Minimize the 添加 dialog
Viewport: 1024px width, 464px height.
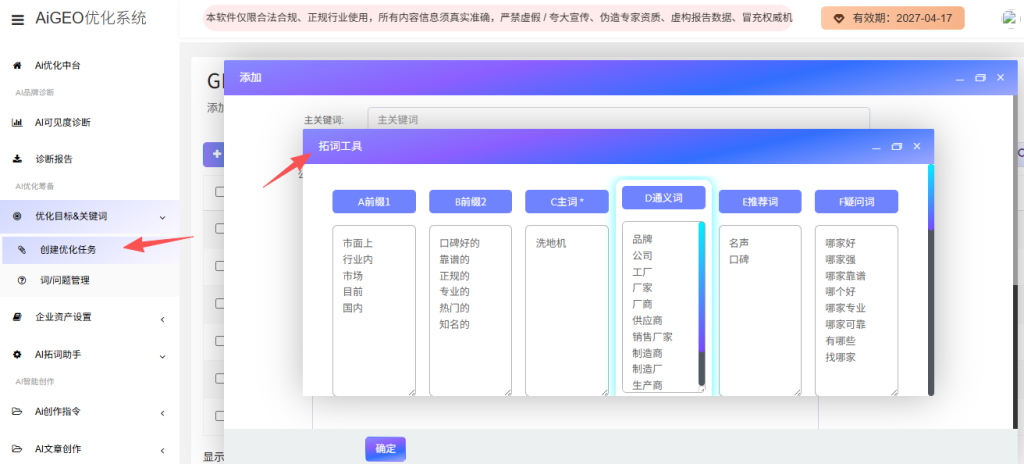[959, 78]
